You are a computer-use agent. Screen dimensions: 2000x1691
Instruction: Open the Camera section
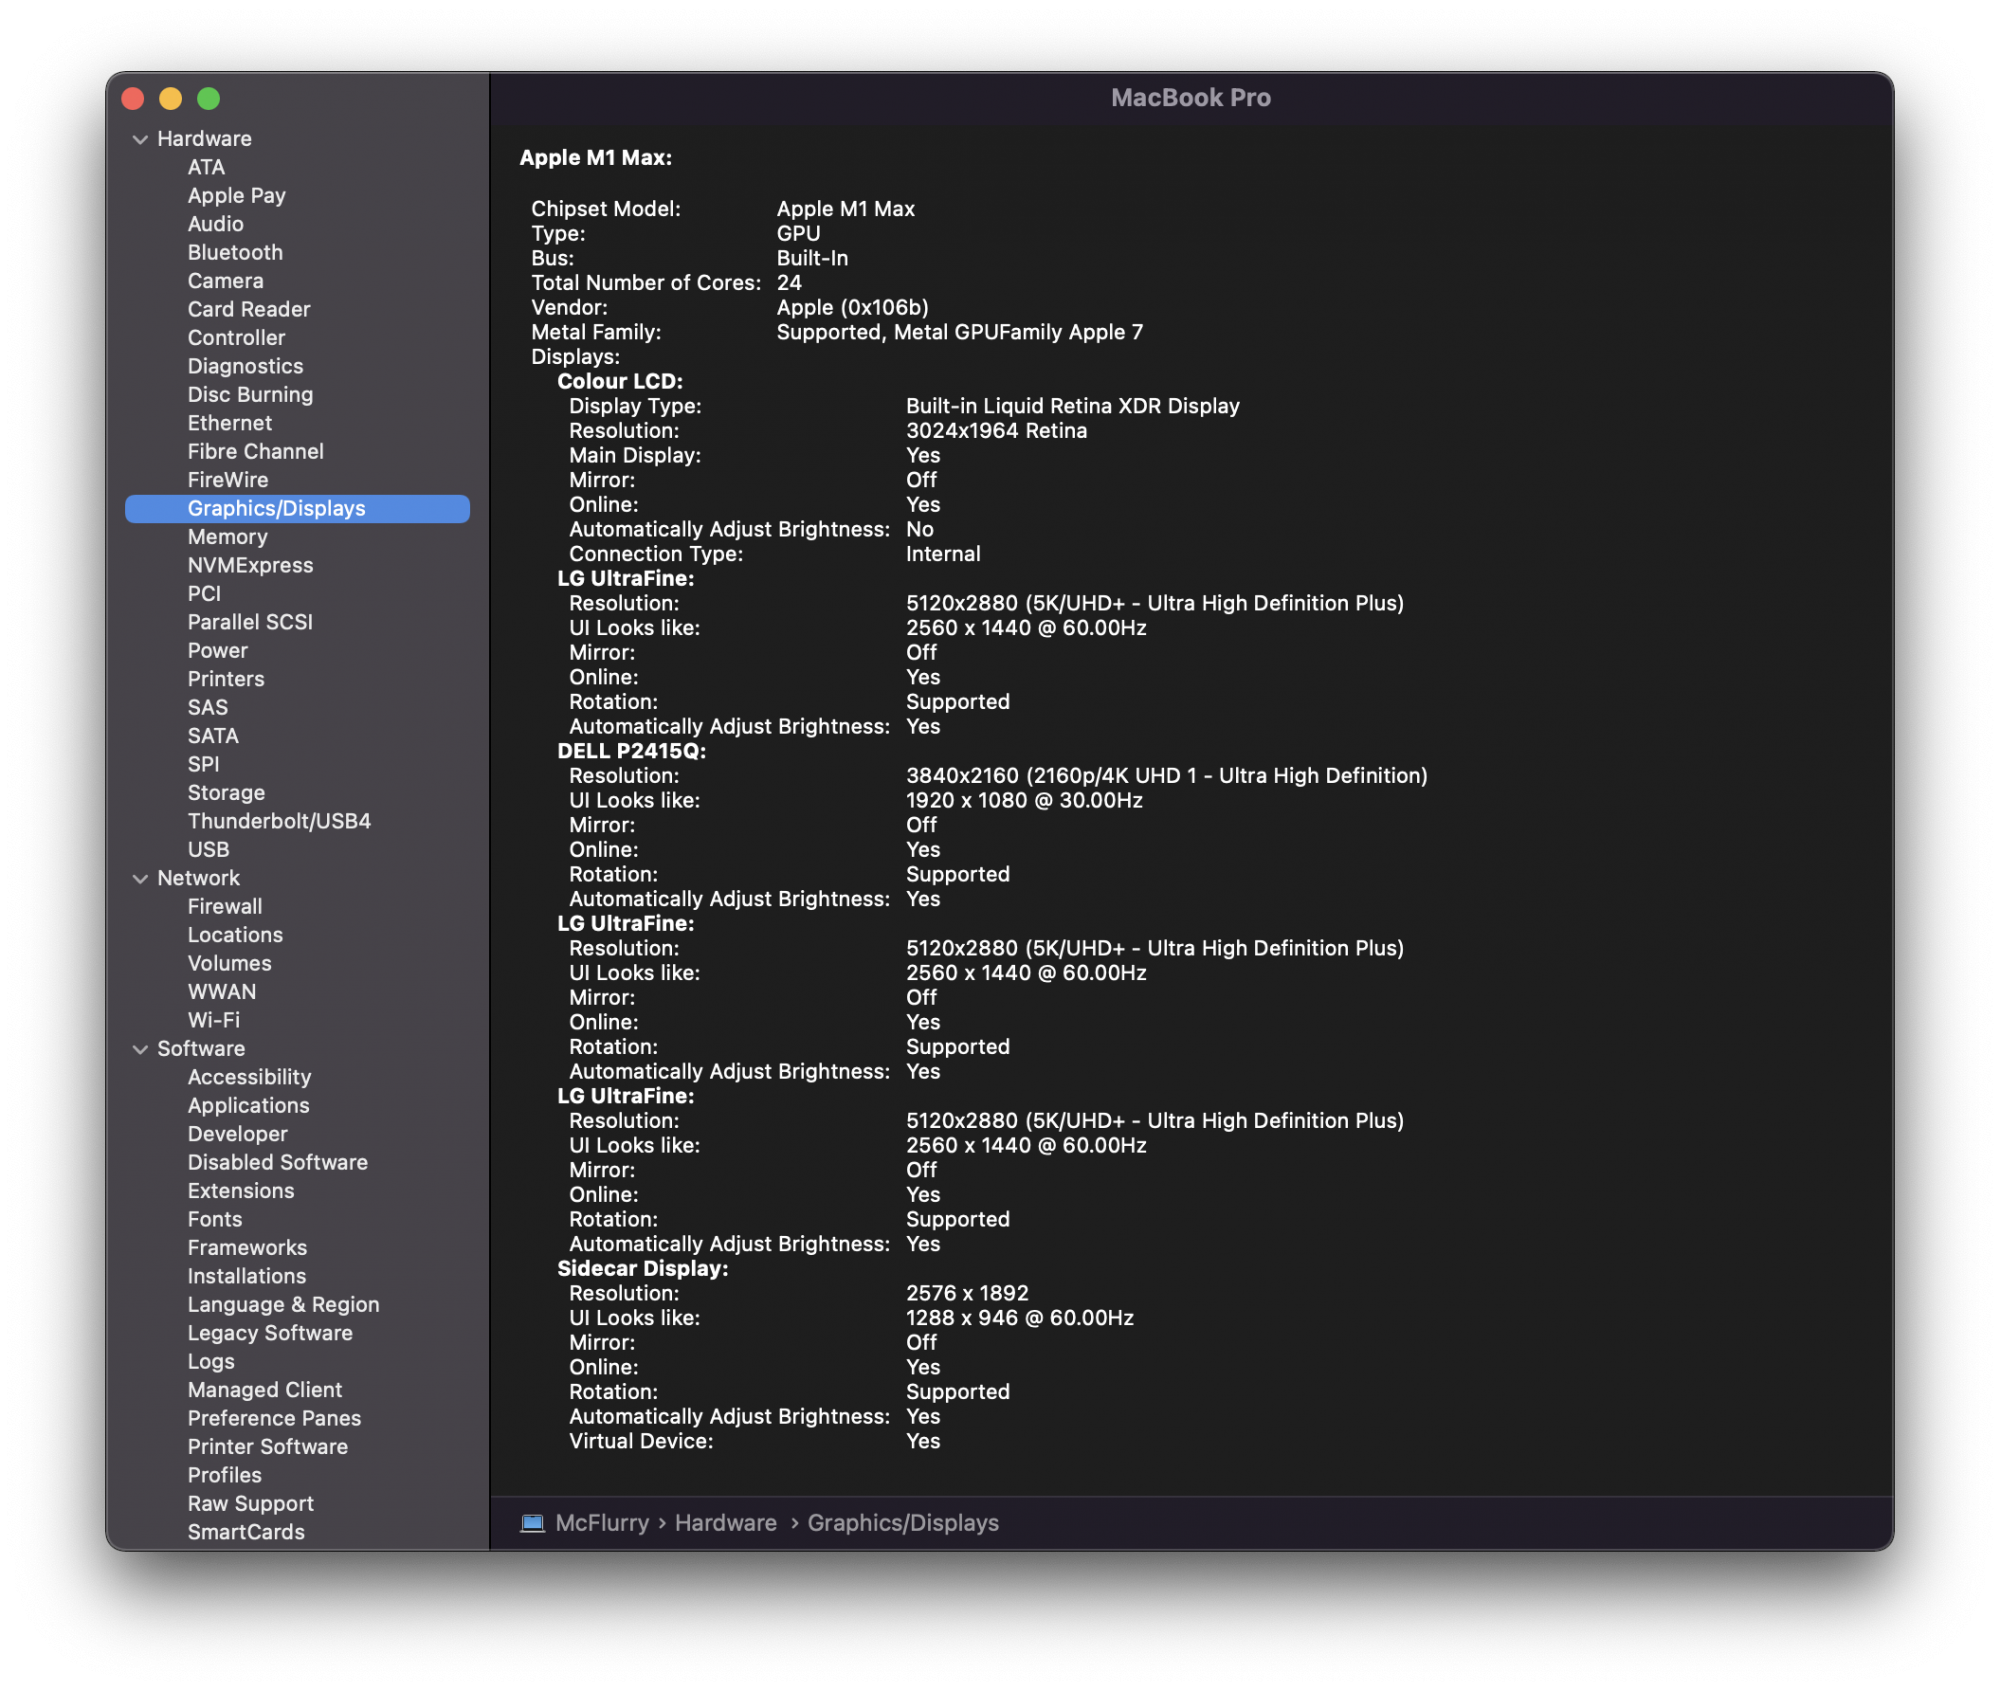coord(226,281)
